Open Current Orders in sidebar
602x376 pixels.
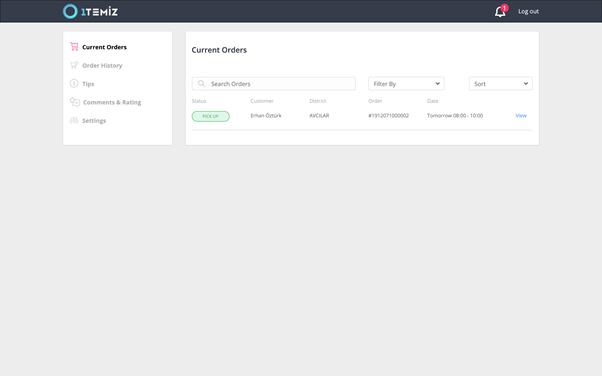point(104,47)
